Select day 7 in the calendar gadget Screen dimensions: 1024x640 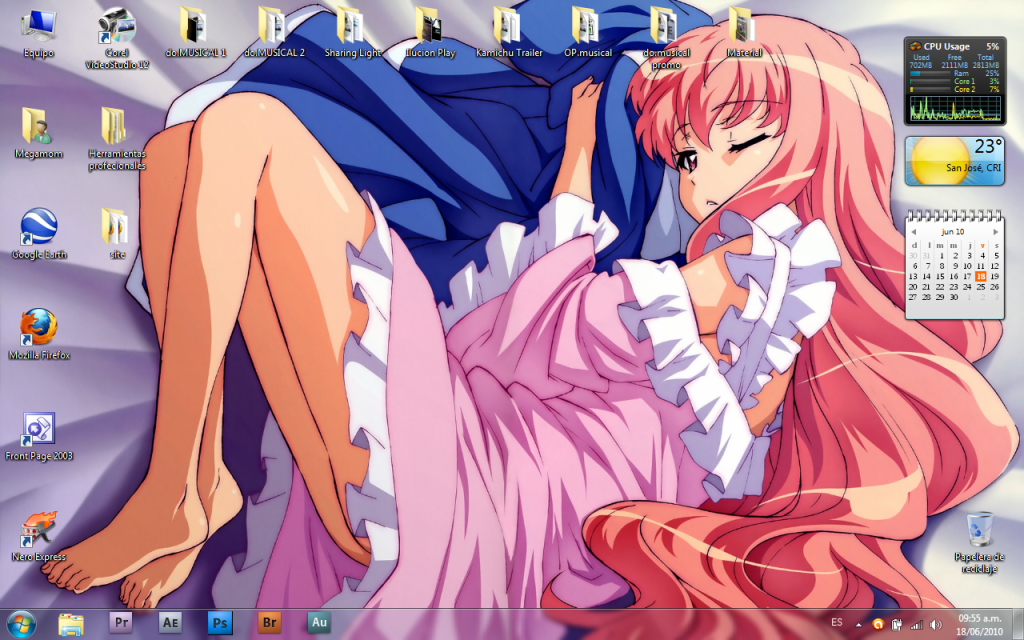point(927,266)
